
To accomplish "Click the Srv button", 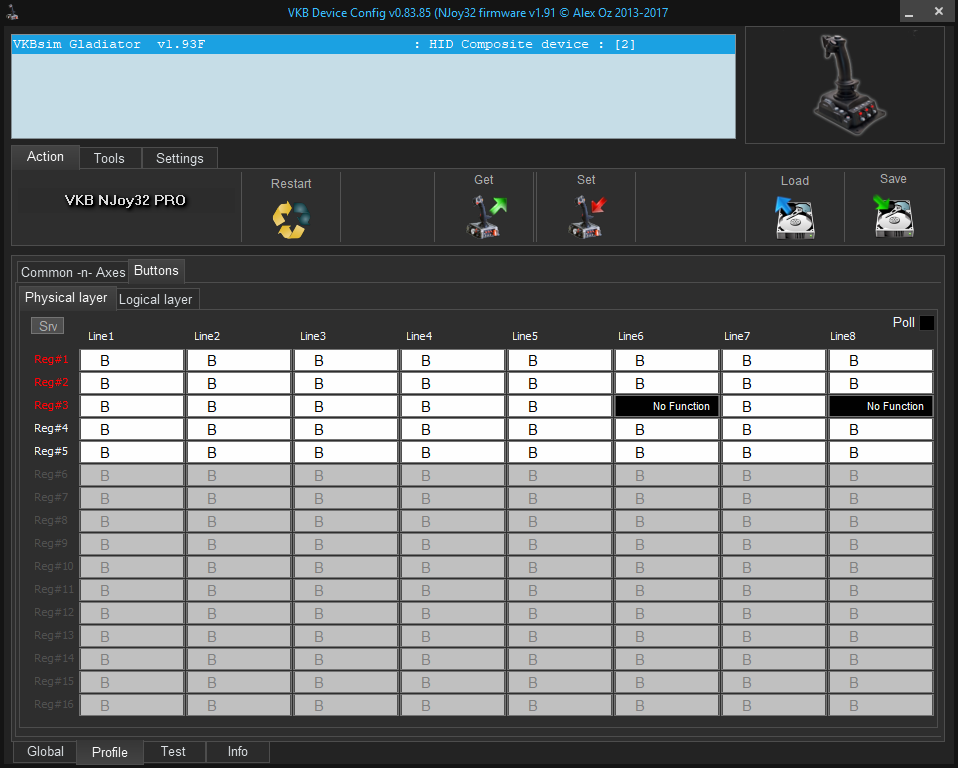I will point(48,326).
